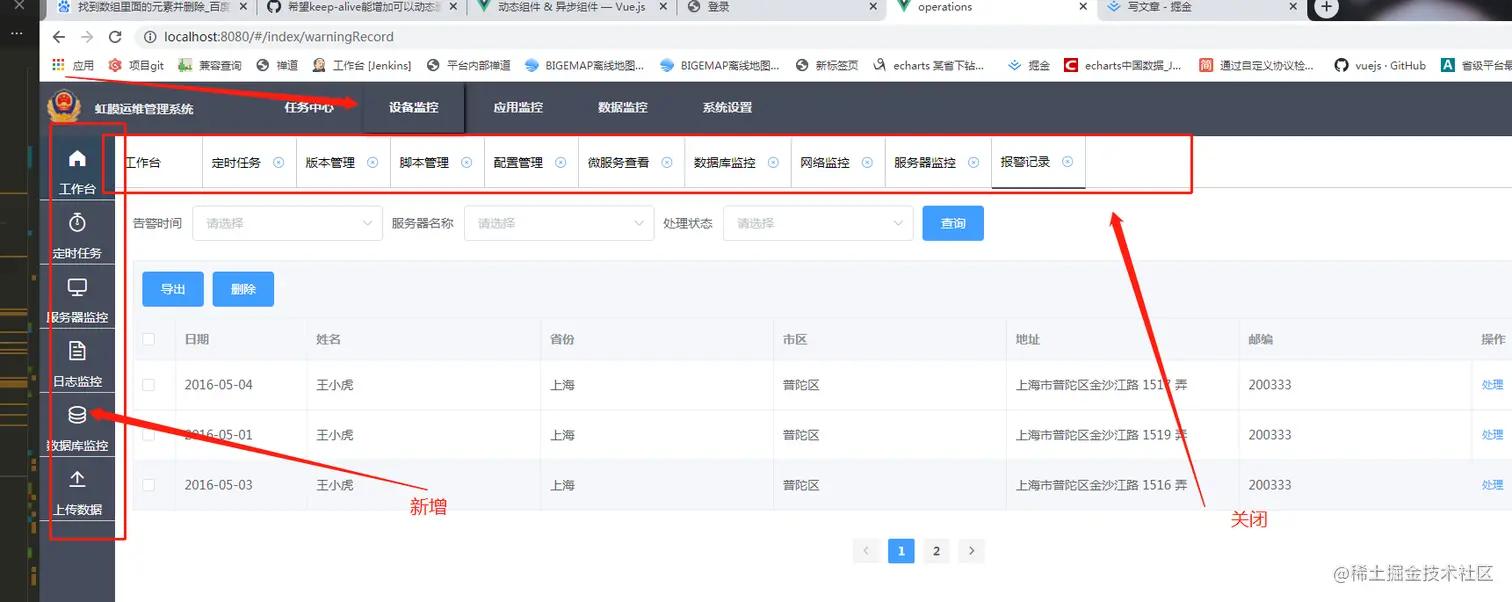1512x602 pixels.
Task: Click the 导出 export button
Action: 173,289
